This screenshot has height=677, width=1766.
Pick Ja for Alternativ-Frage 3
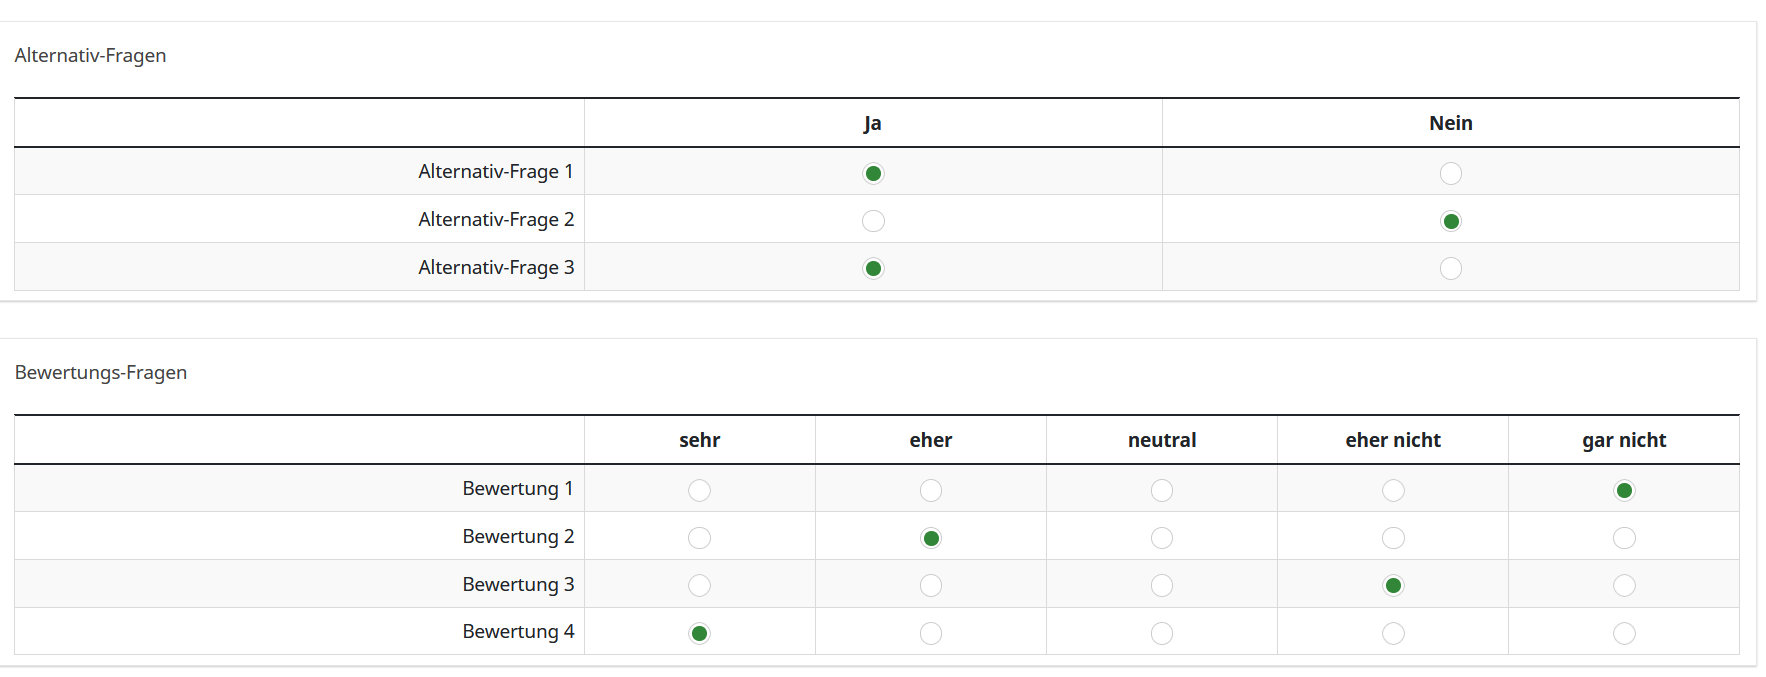click(x=873, y=268)
